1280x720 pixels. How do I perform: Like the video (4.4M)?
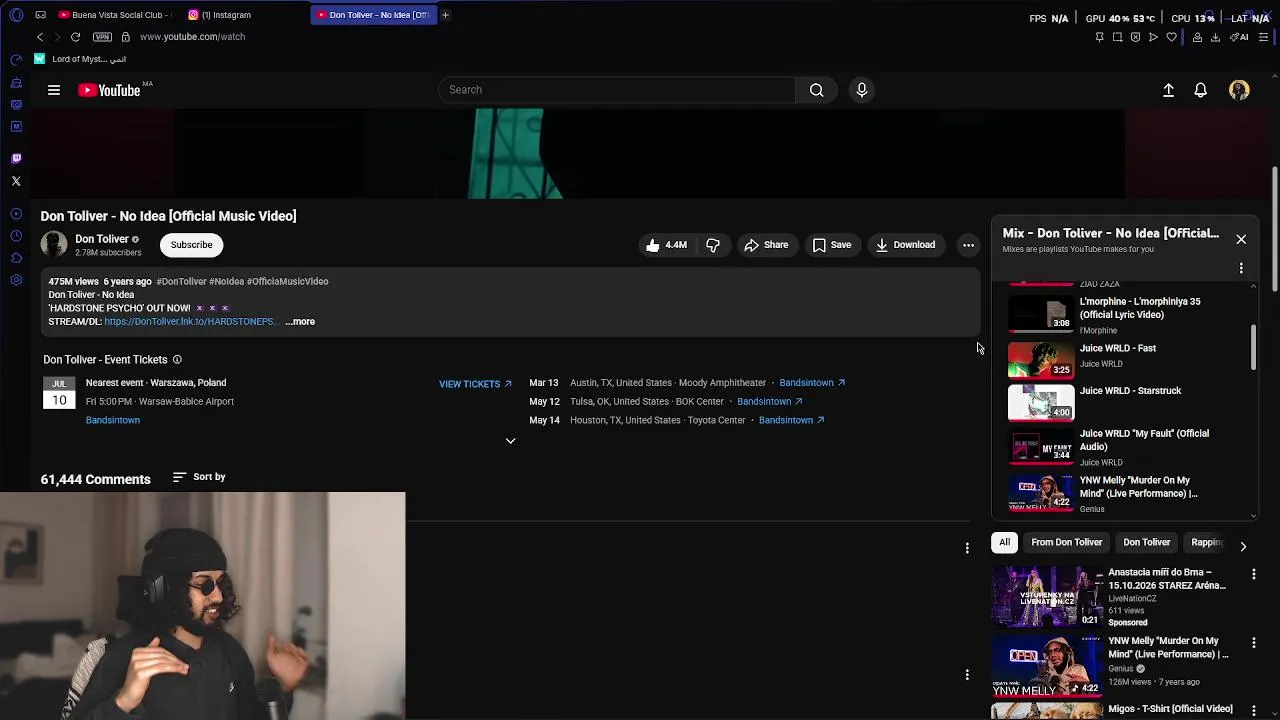[x=666, y=245]
